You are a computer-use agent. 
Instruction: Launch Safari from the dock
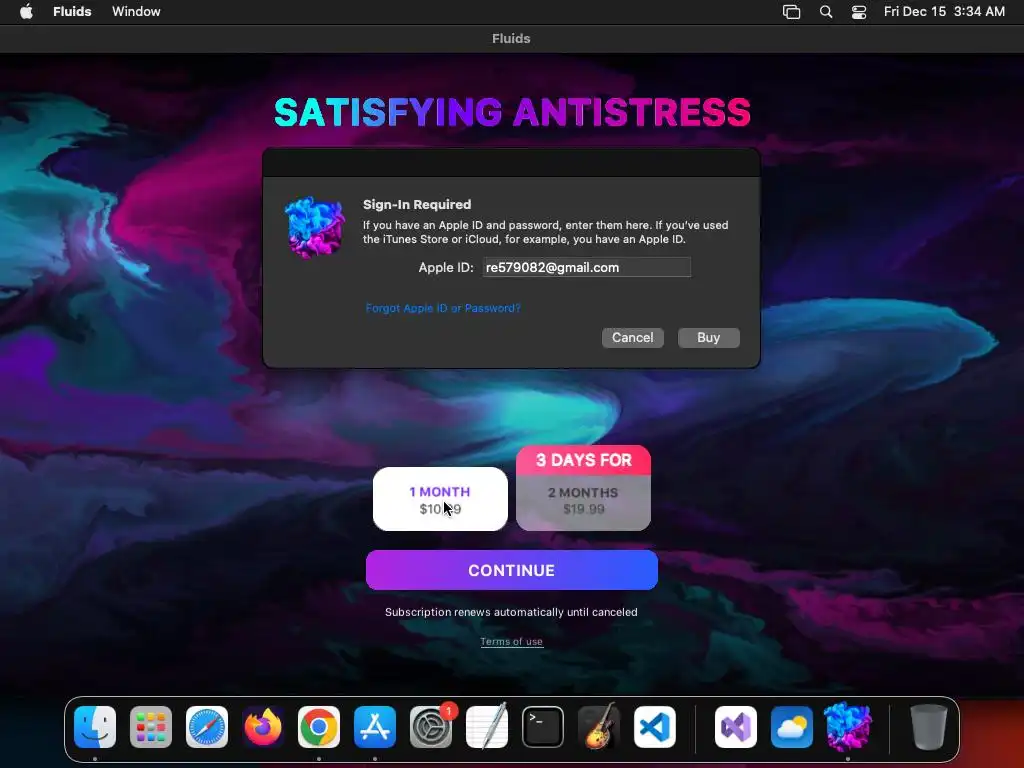click(207, 727)
